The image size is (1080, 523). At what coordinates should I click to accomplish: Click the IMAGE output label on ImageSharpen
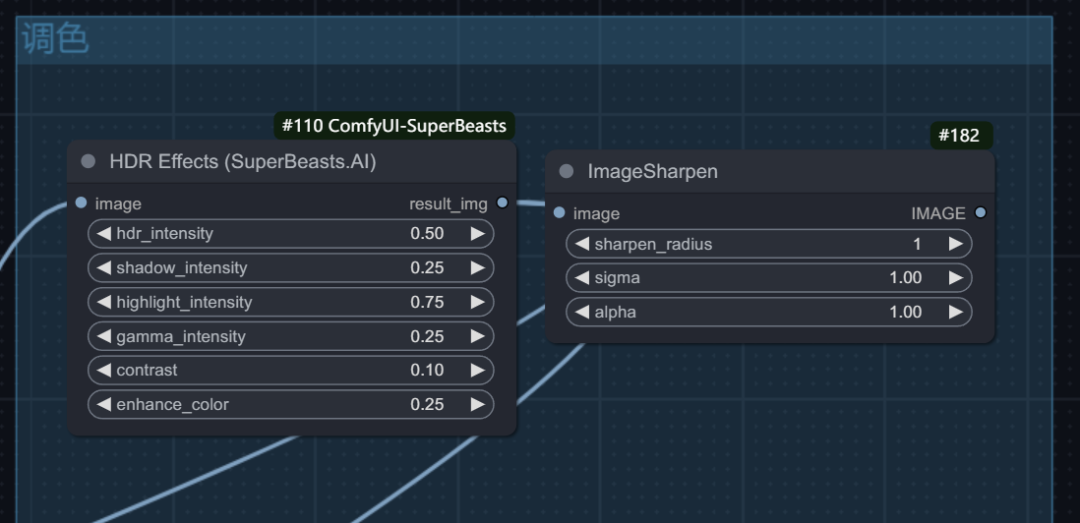click(x=938, y=214)
